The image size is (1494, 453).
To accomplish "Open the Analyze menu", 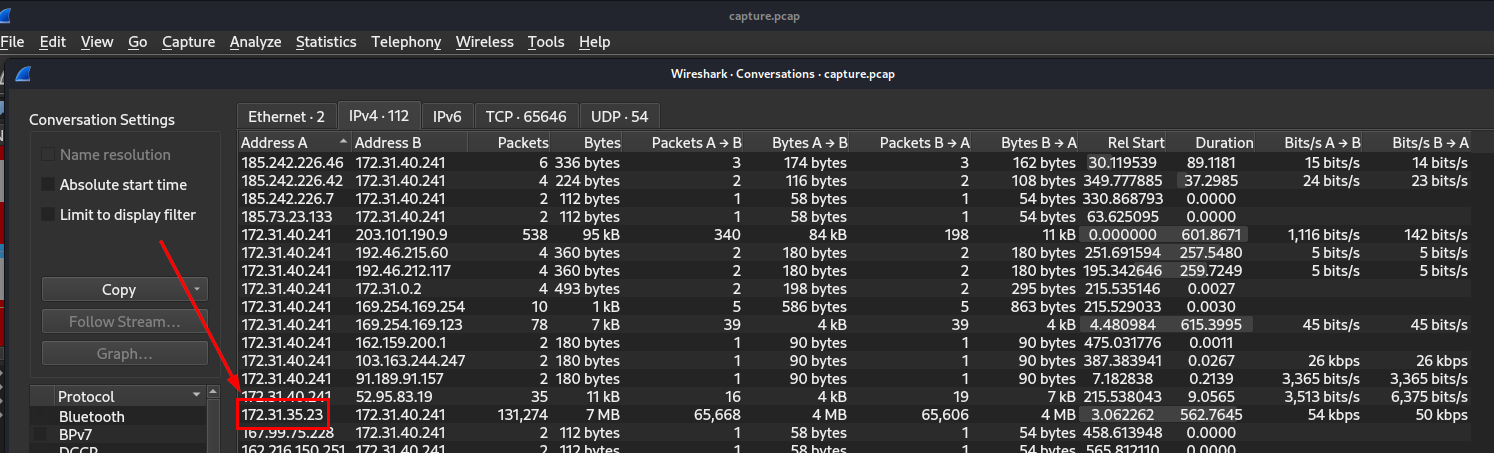I will (x=255, y=42).
